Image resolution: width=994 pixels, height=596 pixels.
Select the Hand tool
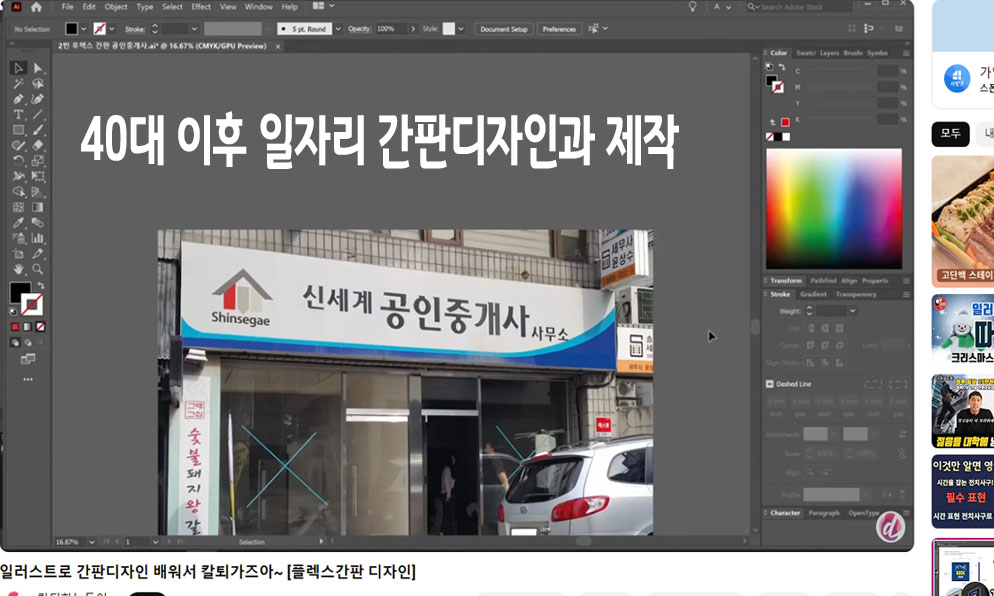click(18, 269)
